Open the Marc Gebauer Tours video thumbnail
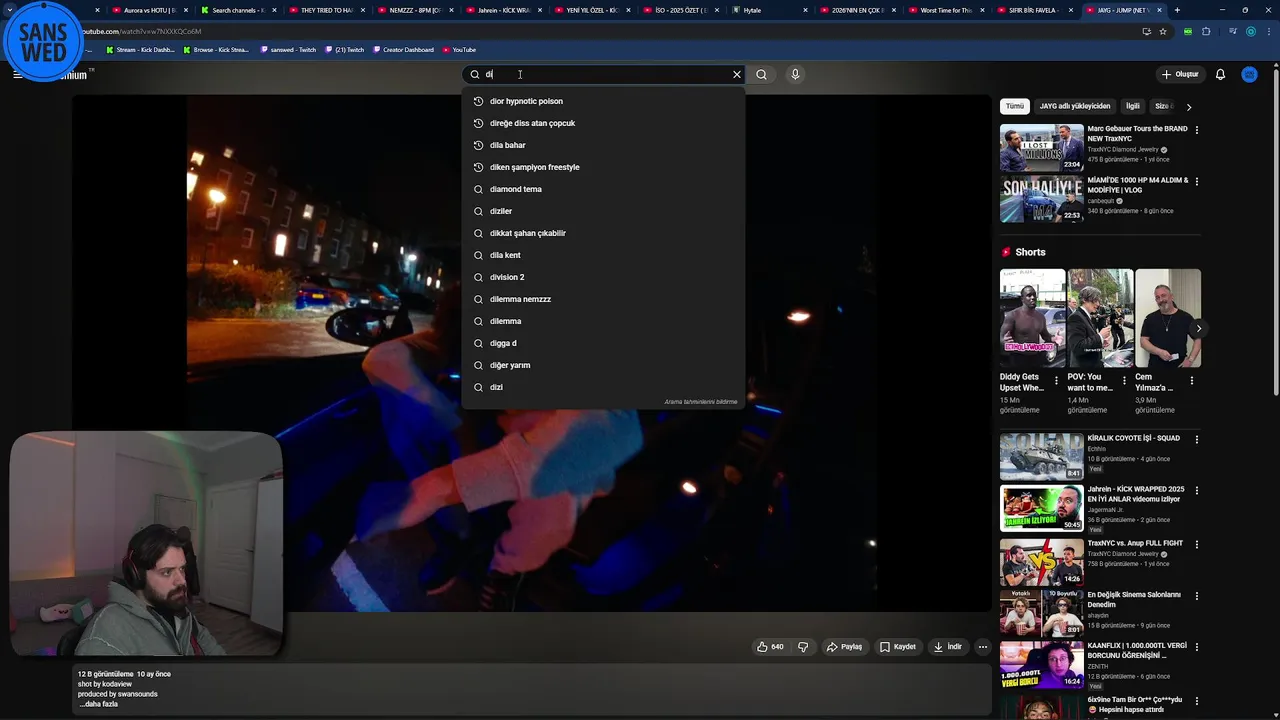1280x720 pixels. pos(1041,148)
